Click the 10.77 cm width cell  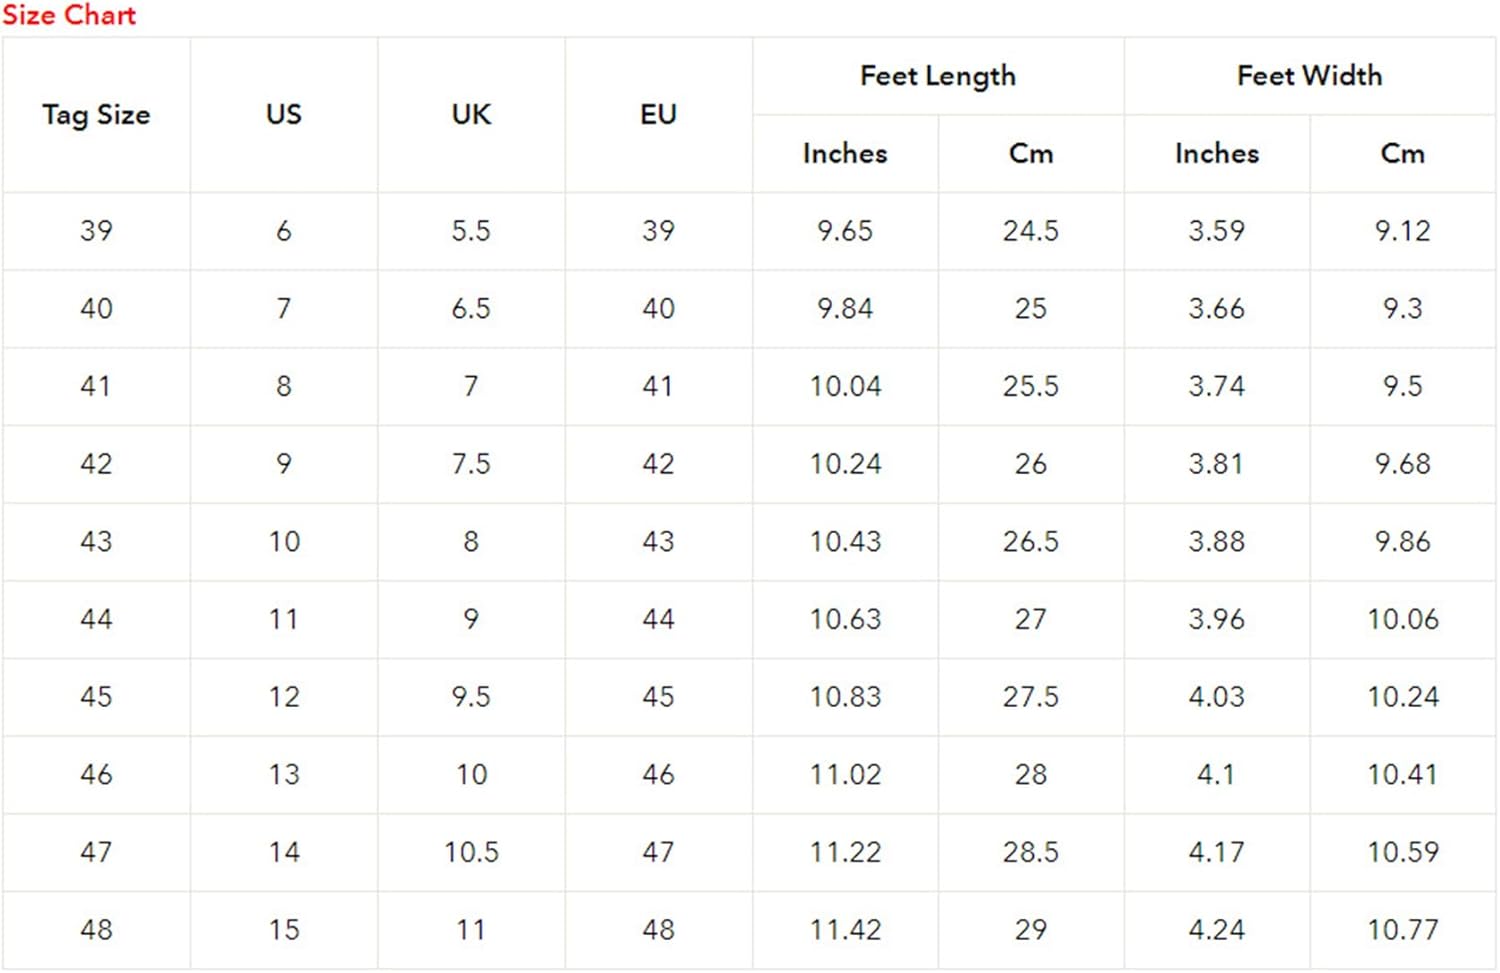(x=1402, y=930)
